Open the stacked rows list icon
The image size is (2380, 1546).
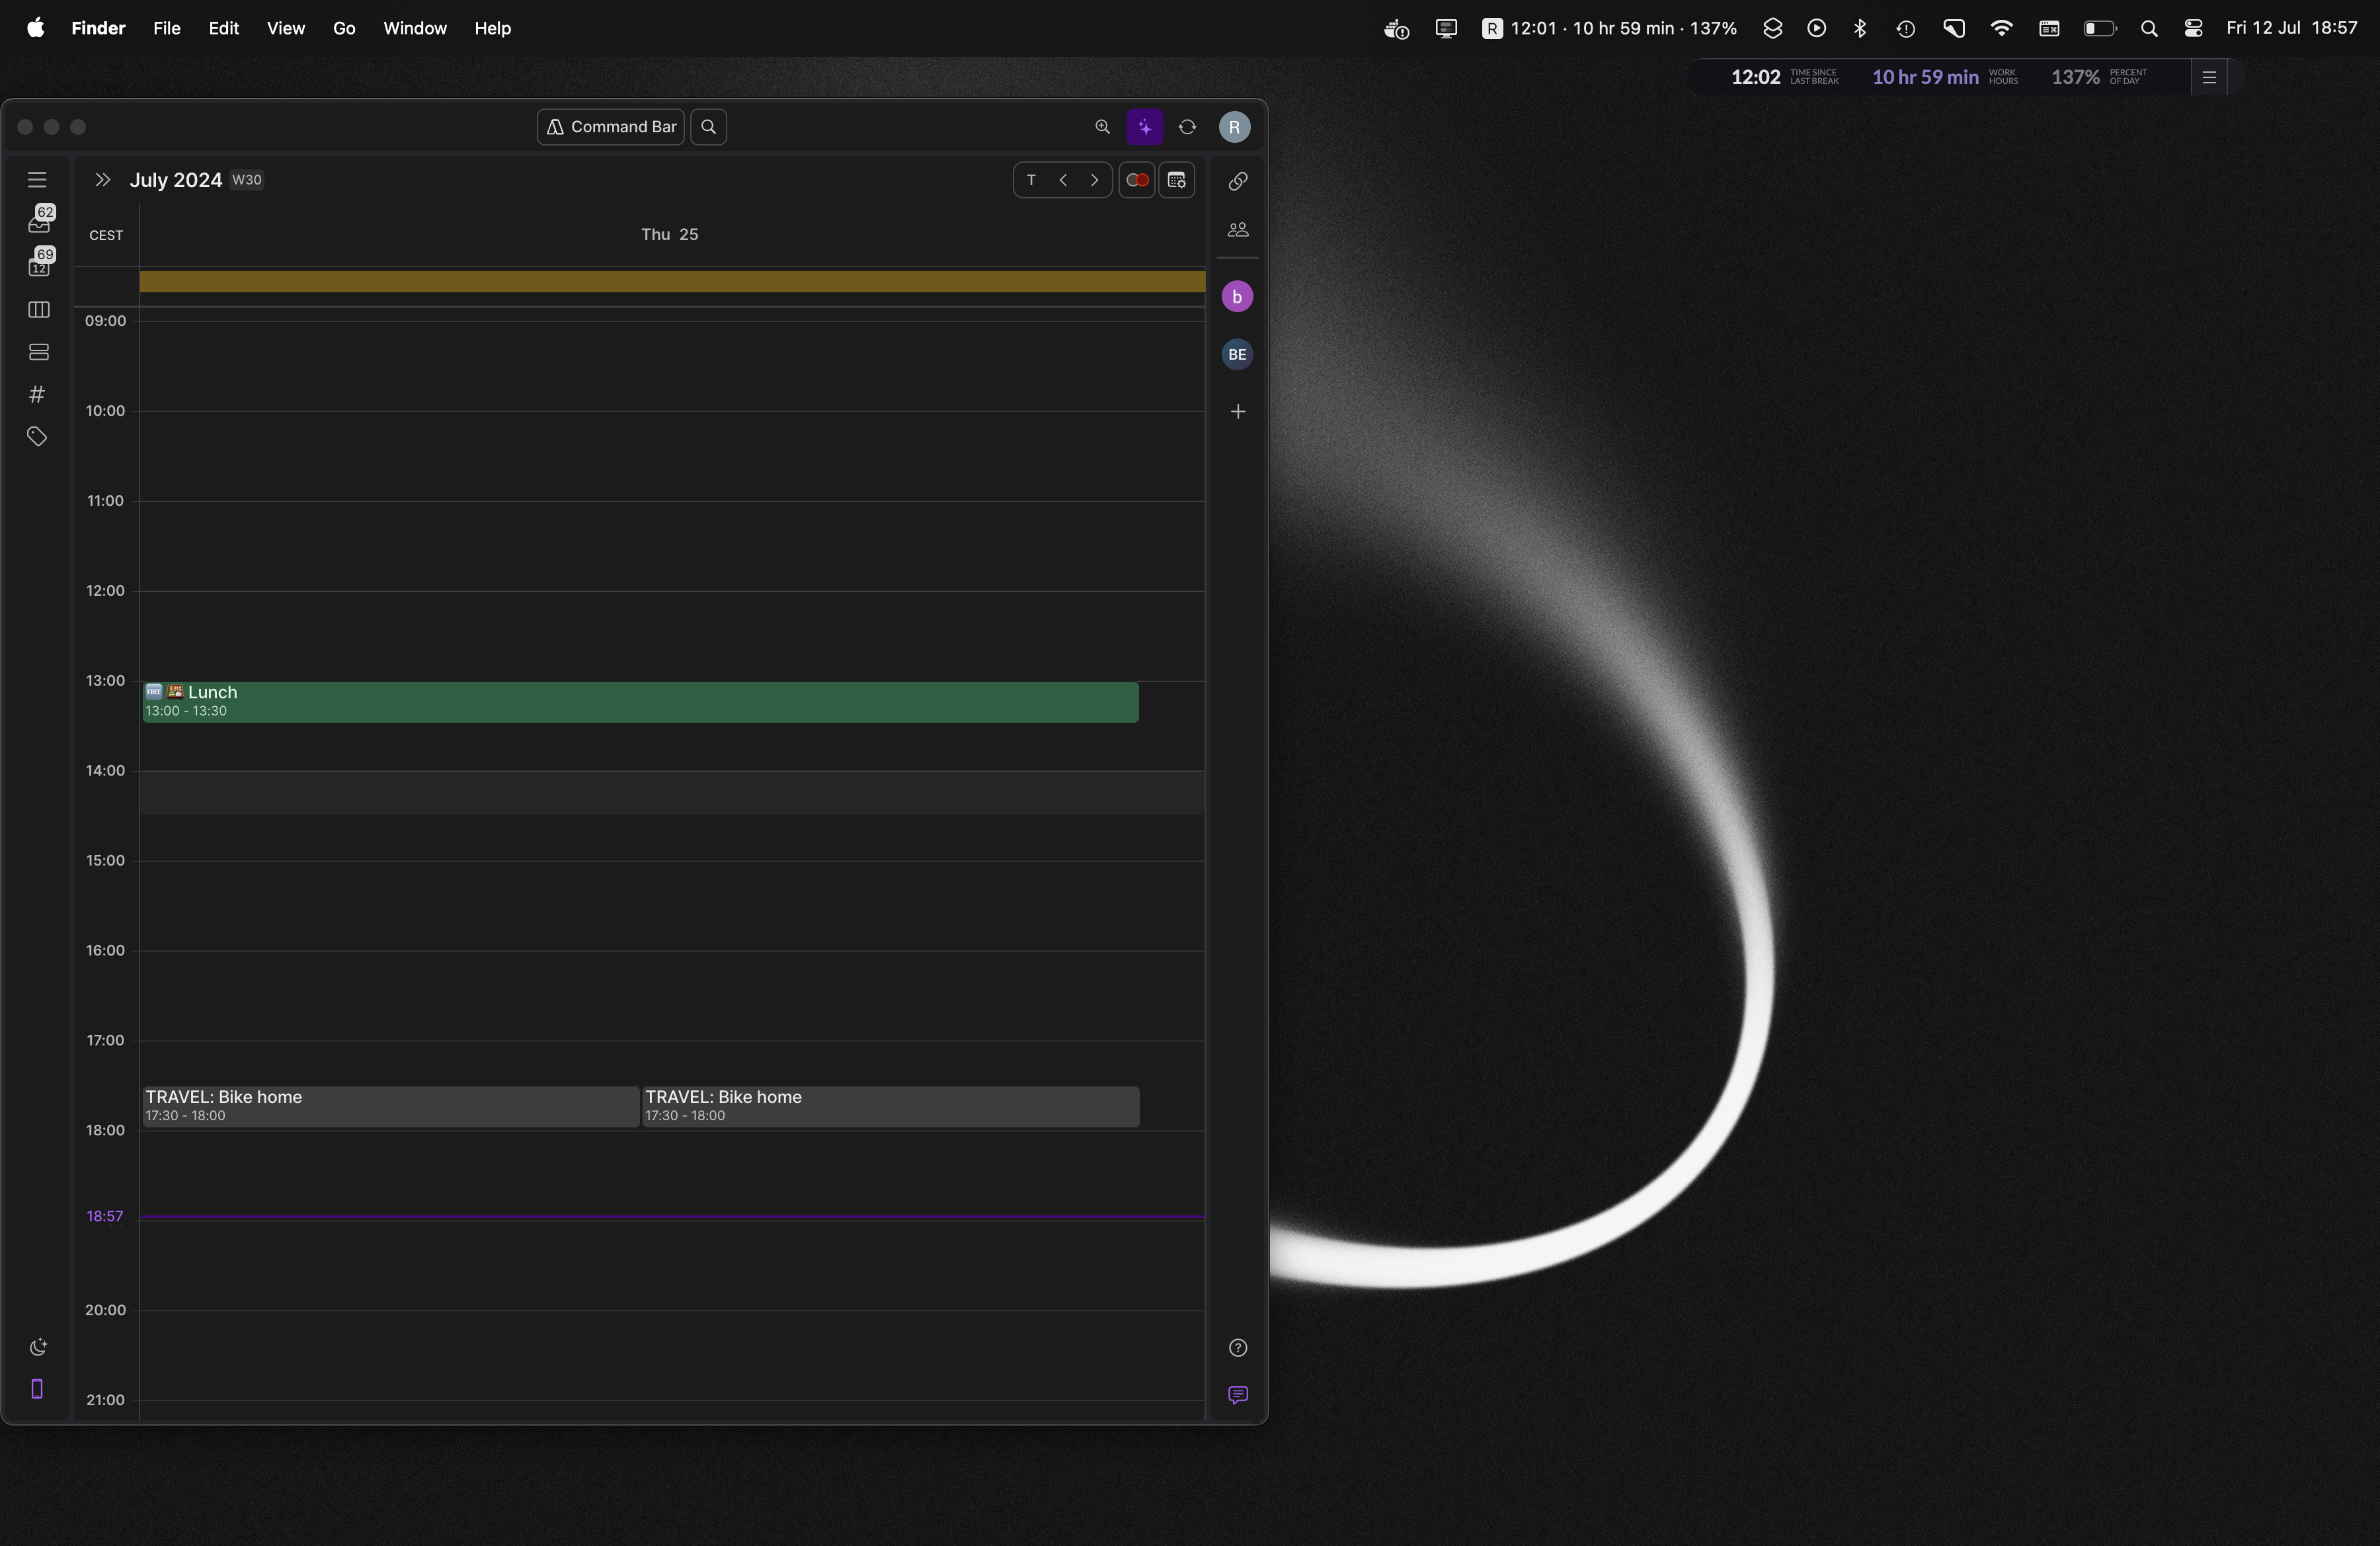pyautogui.click(x=38, y=352)
